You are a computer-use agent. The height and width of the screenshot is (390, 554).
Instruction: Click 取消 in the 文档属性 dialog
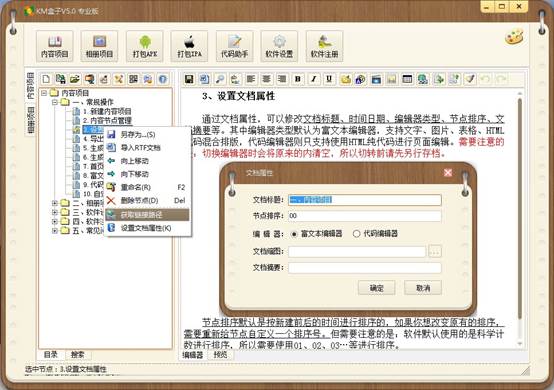pyautogui.click(x=423, y=288)
